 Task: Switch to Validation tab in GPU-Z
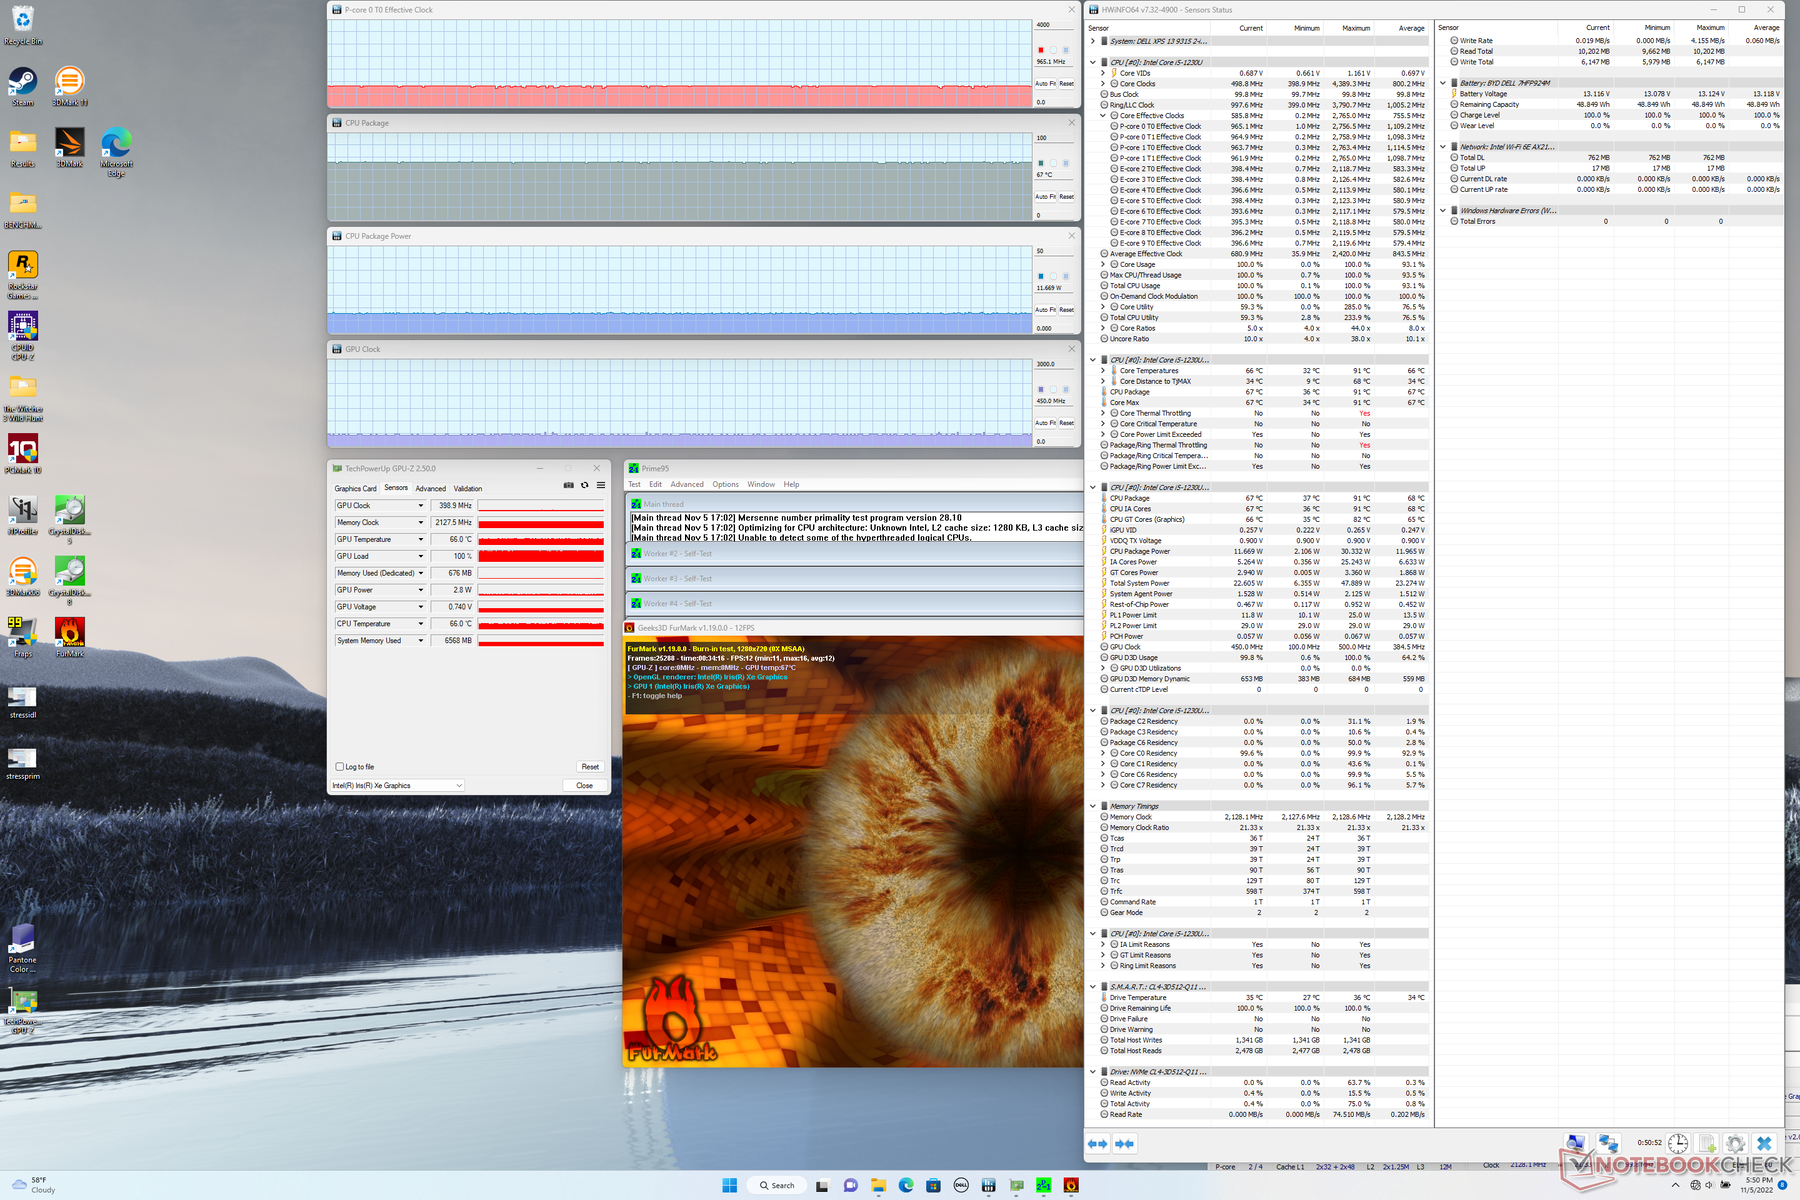[468, 489]
